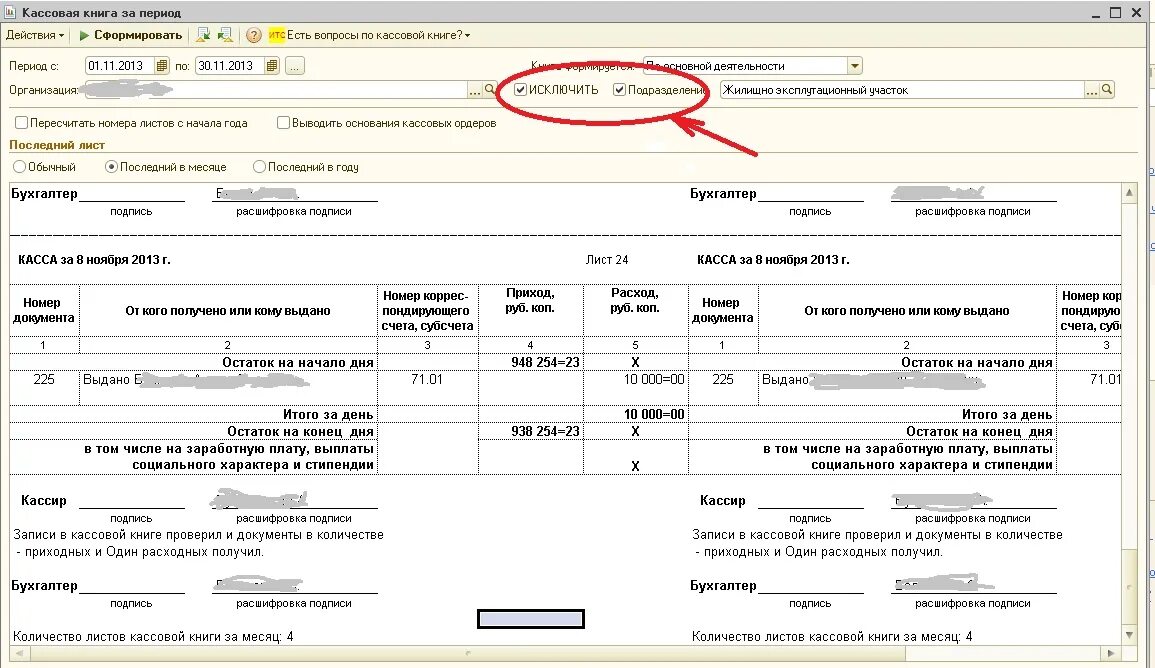This screenshot has width=1155, height=668.
Task: Select the 'Последний в году' radio button
Action: click(x=259, y=166)
